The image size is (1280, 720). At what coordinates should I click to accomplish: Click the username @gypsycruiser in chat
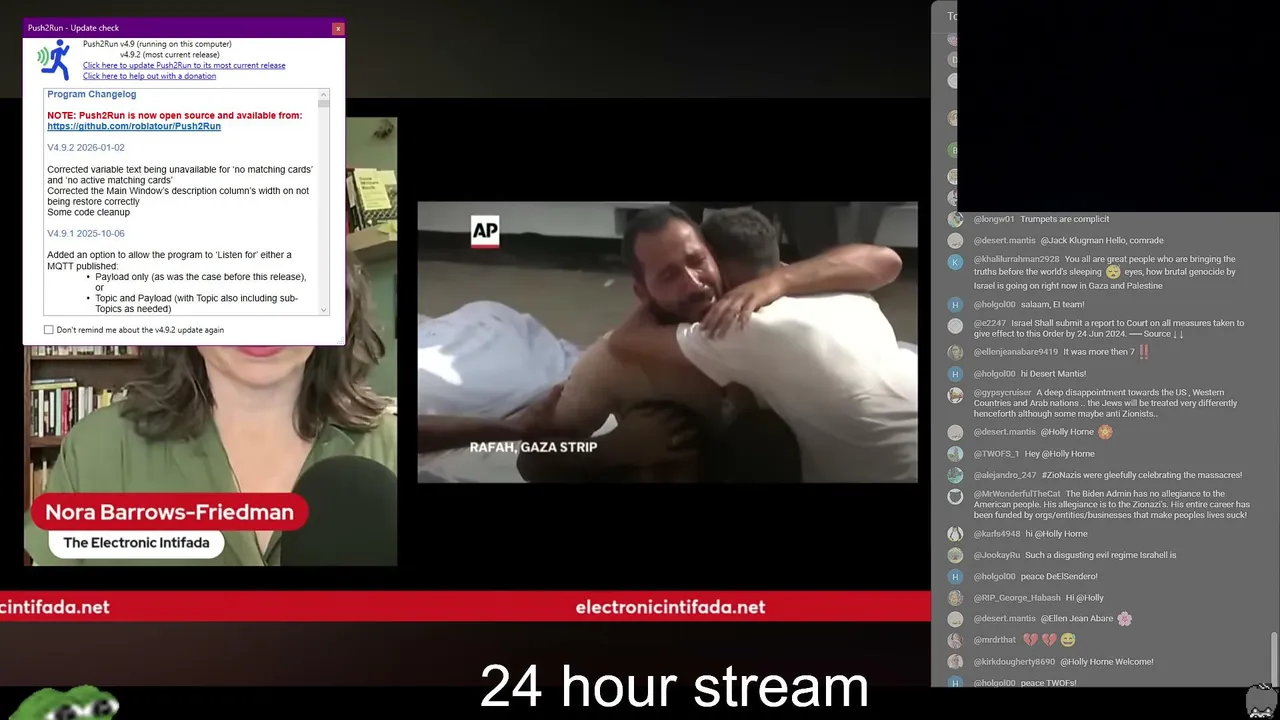tap(1002, 392)
